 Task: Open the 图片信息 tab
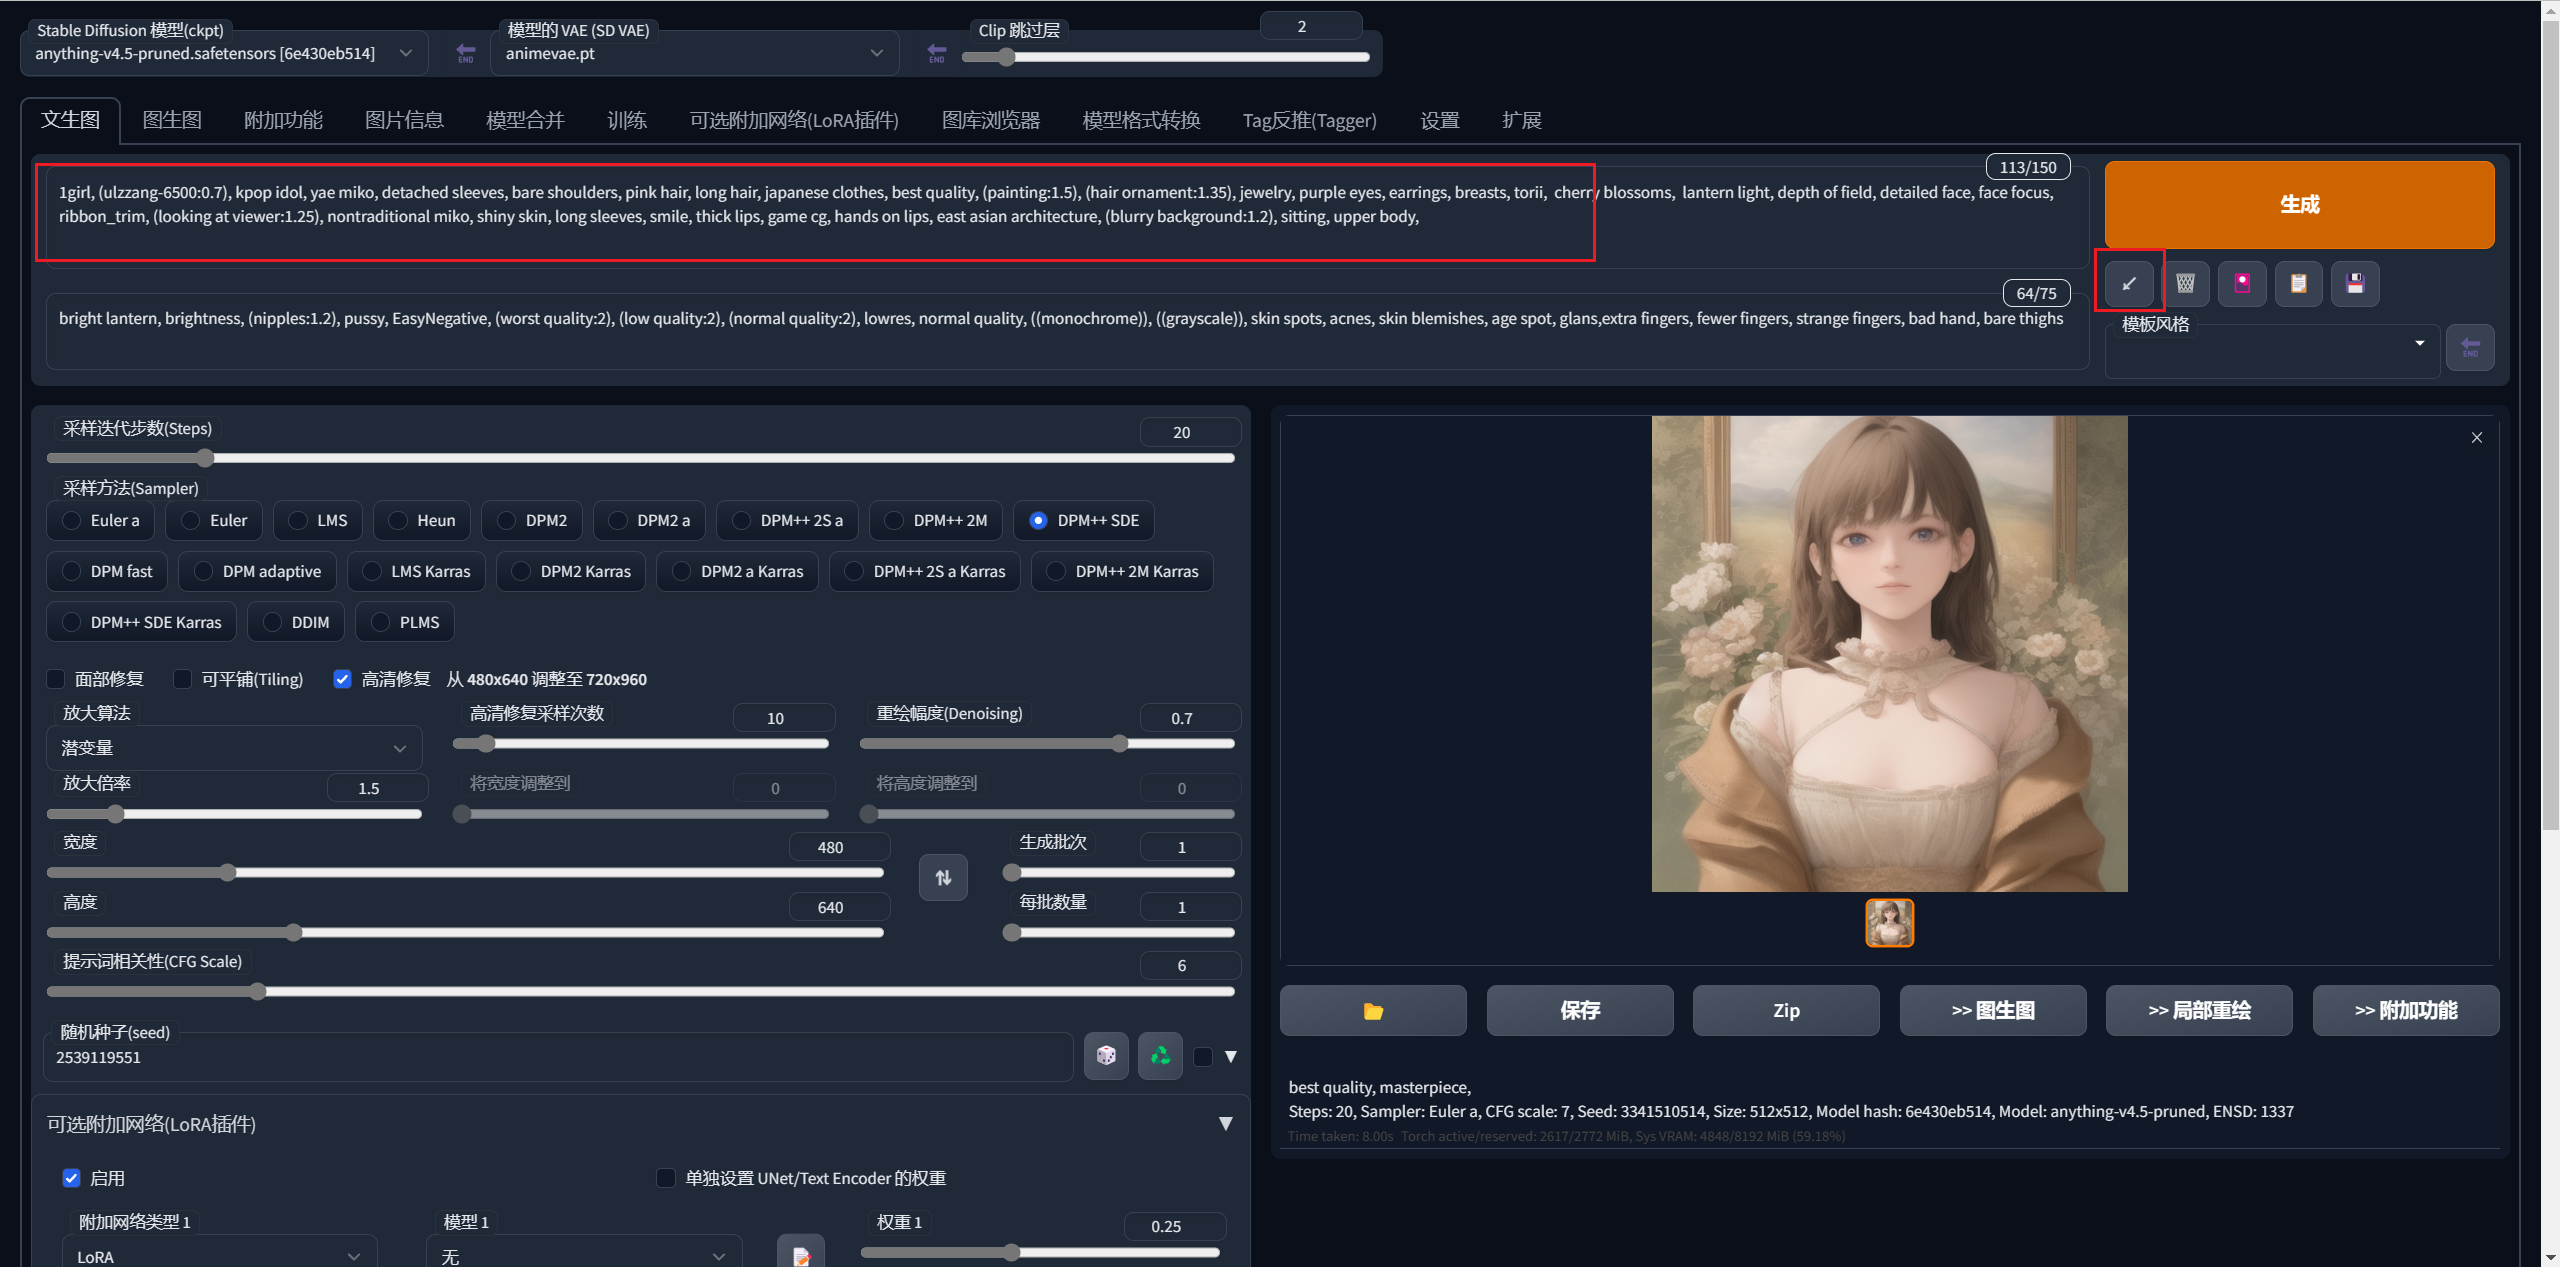(404, 121)
